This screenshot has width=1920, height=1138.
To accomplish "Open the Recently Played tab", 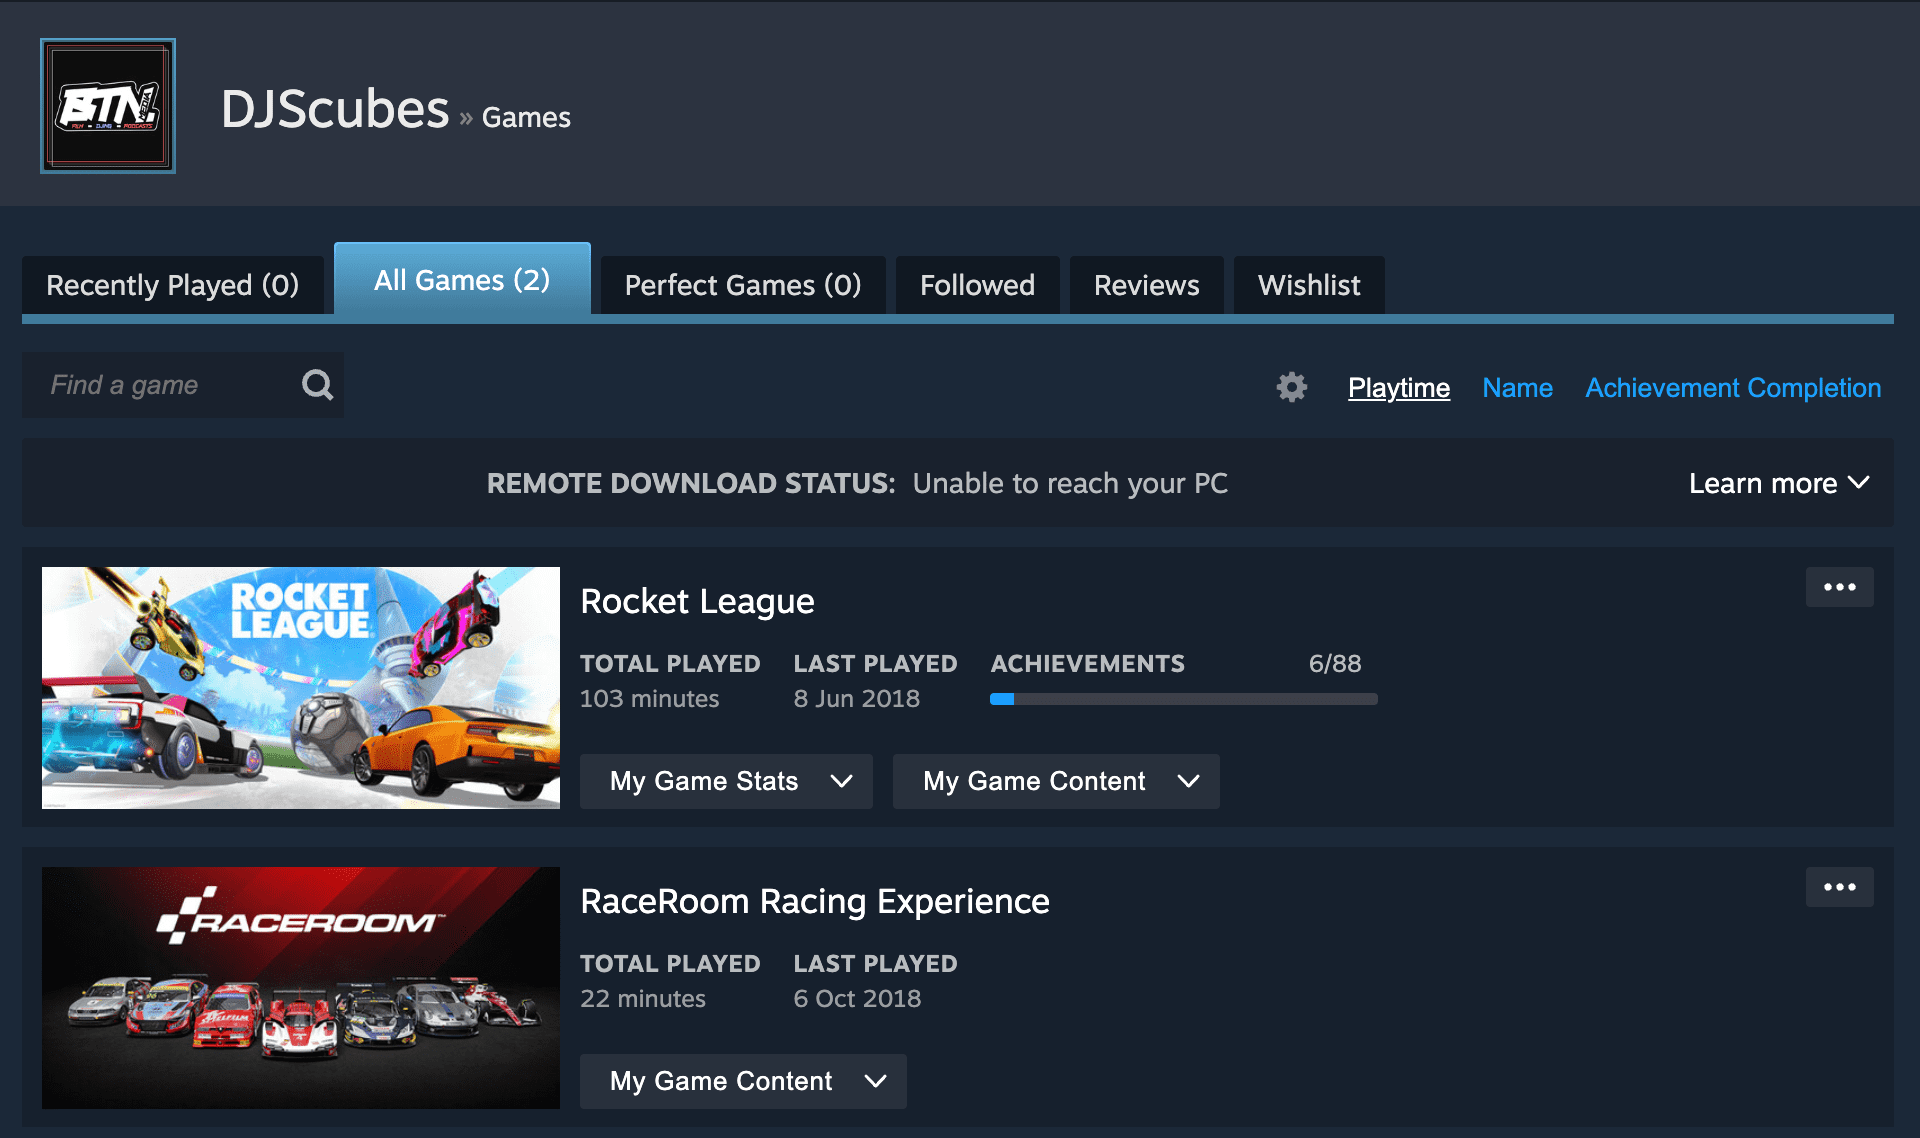I will 173,285.
